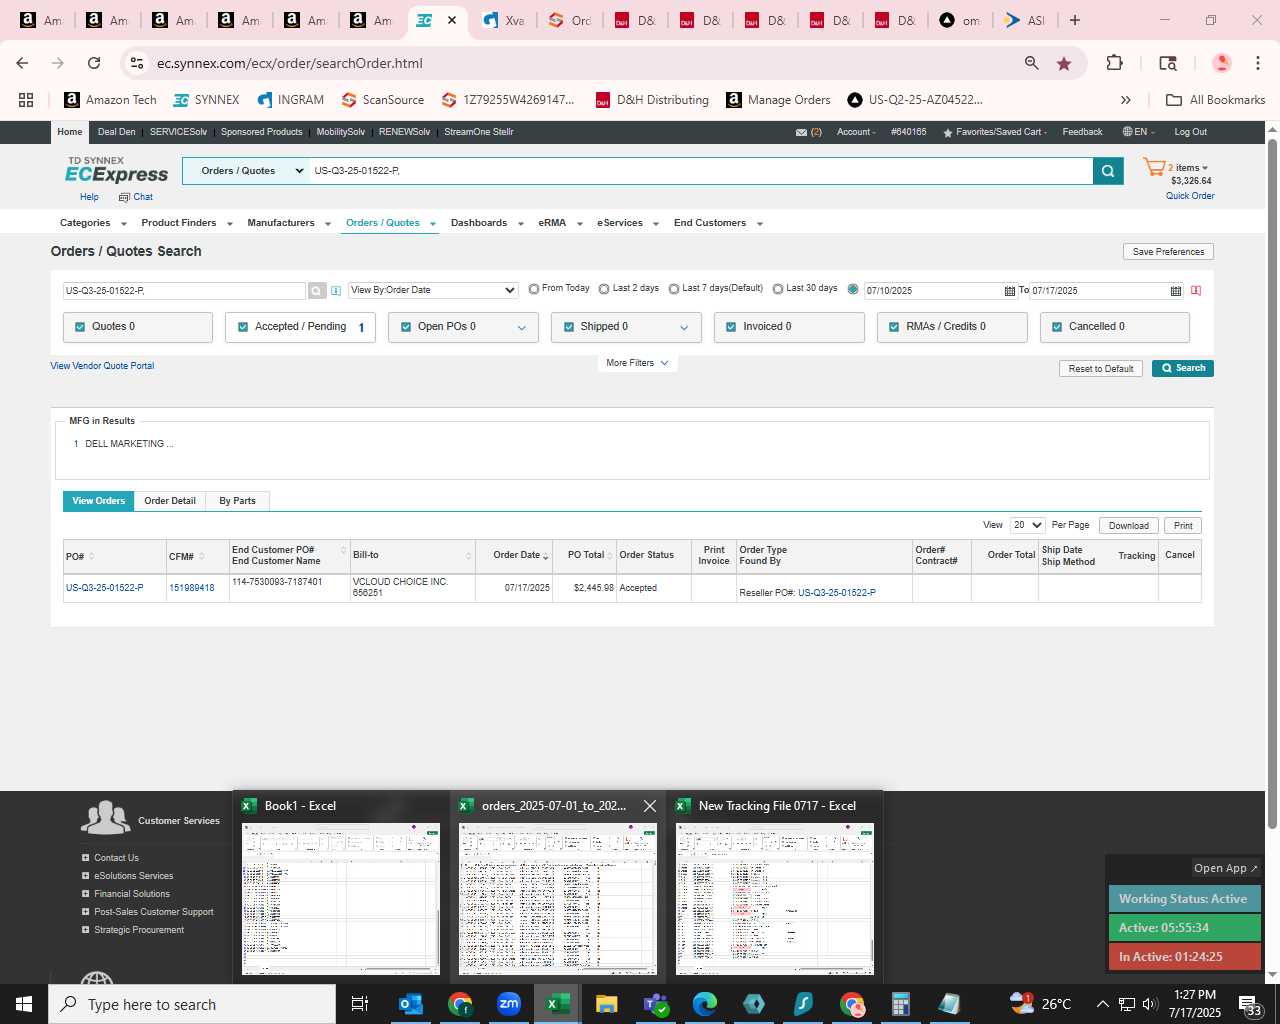The image size is (1280, 1024).
Task: Open End Customers menu
Action: [x=718, y=223]
